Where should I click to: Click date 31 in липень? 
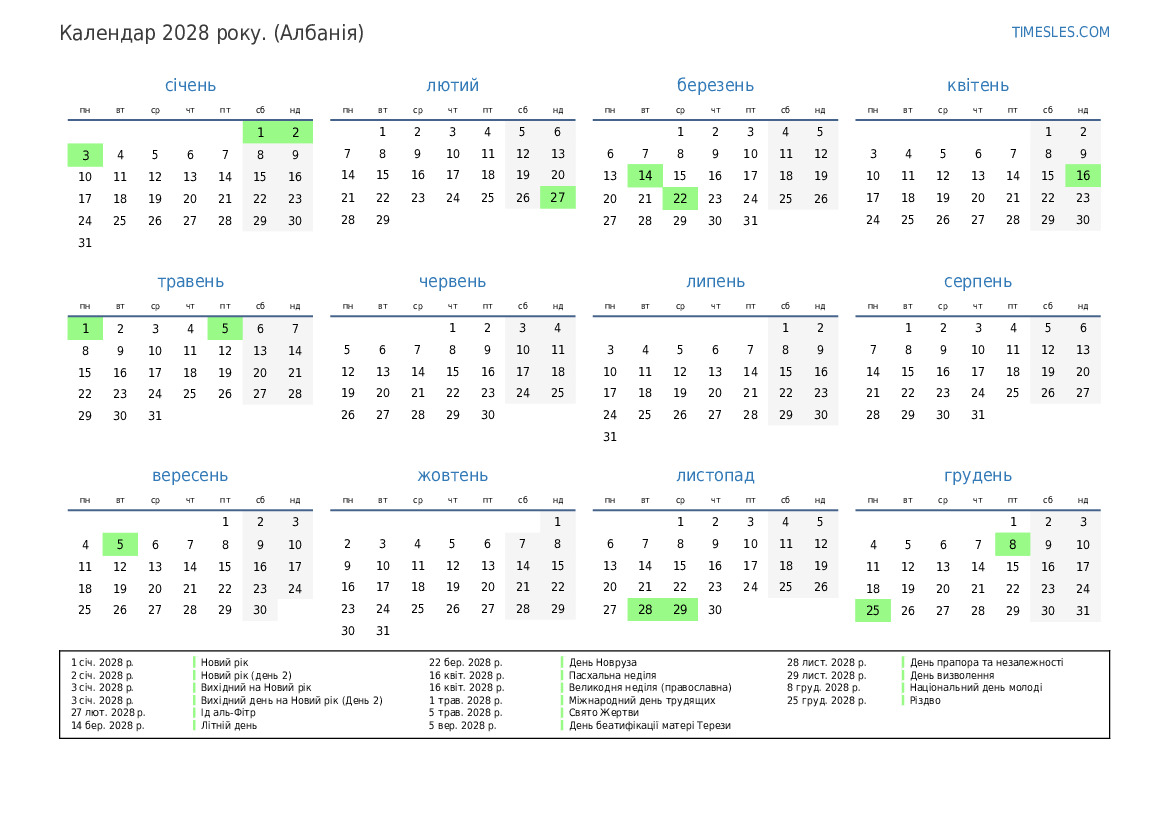(610, 437)
